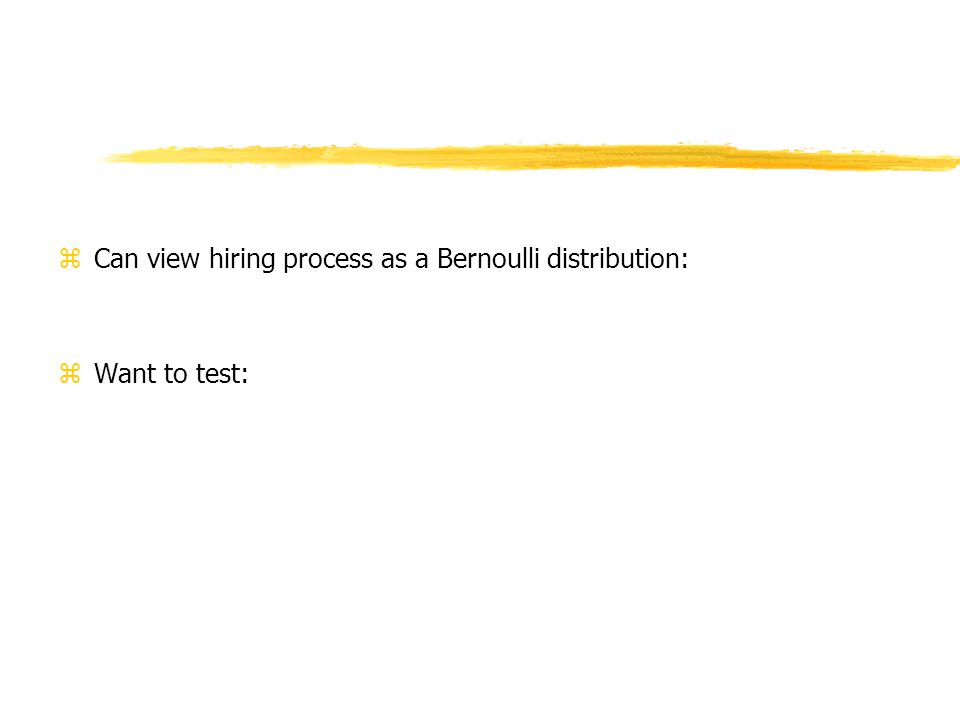960x720 pixels.
Task: Click the word 'Want' in the second bullet
Action: coord(124,373)
